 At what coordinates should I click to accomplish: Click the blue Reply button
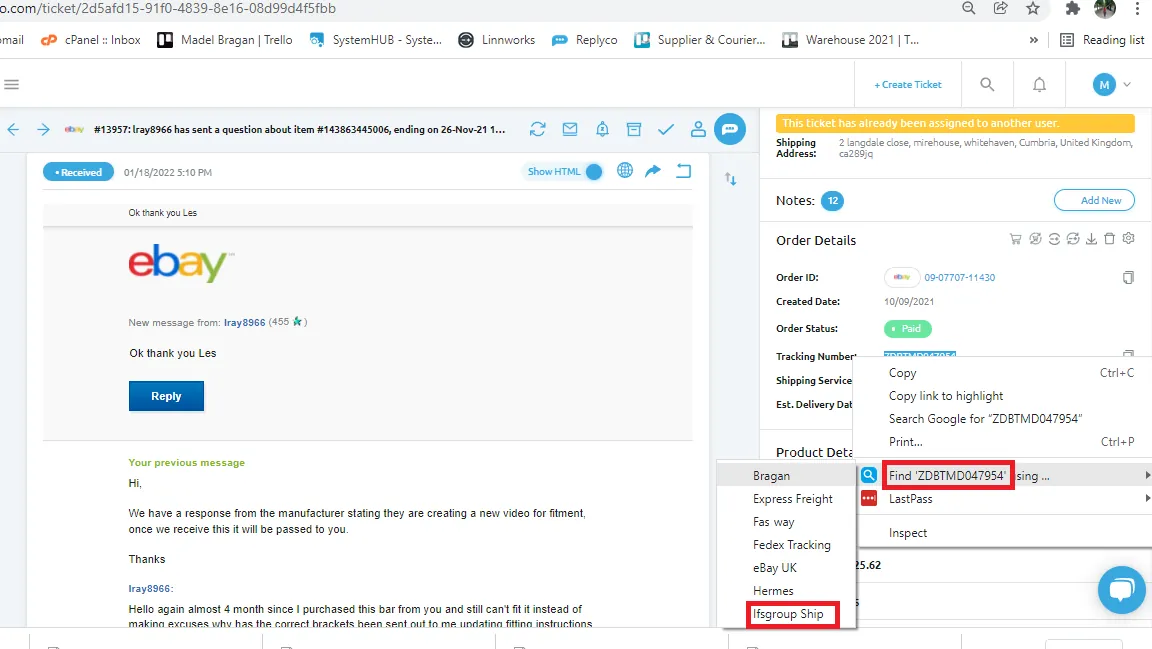coord(166,396)
